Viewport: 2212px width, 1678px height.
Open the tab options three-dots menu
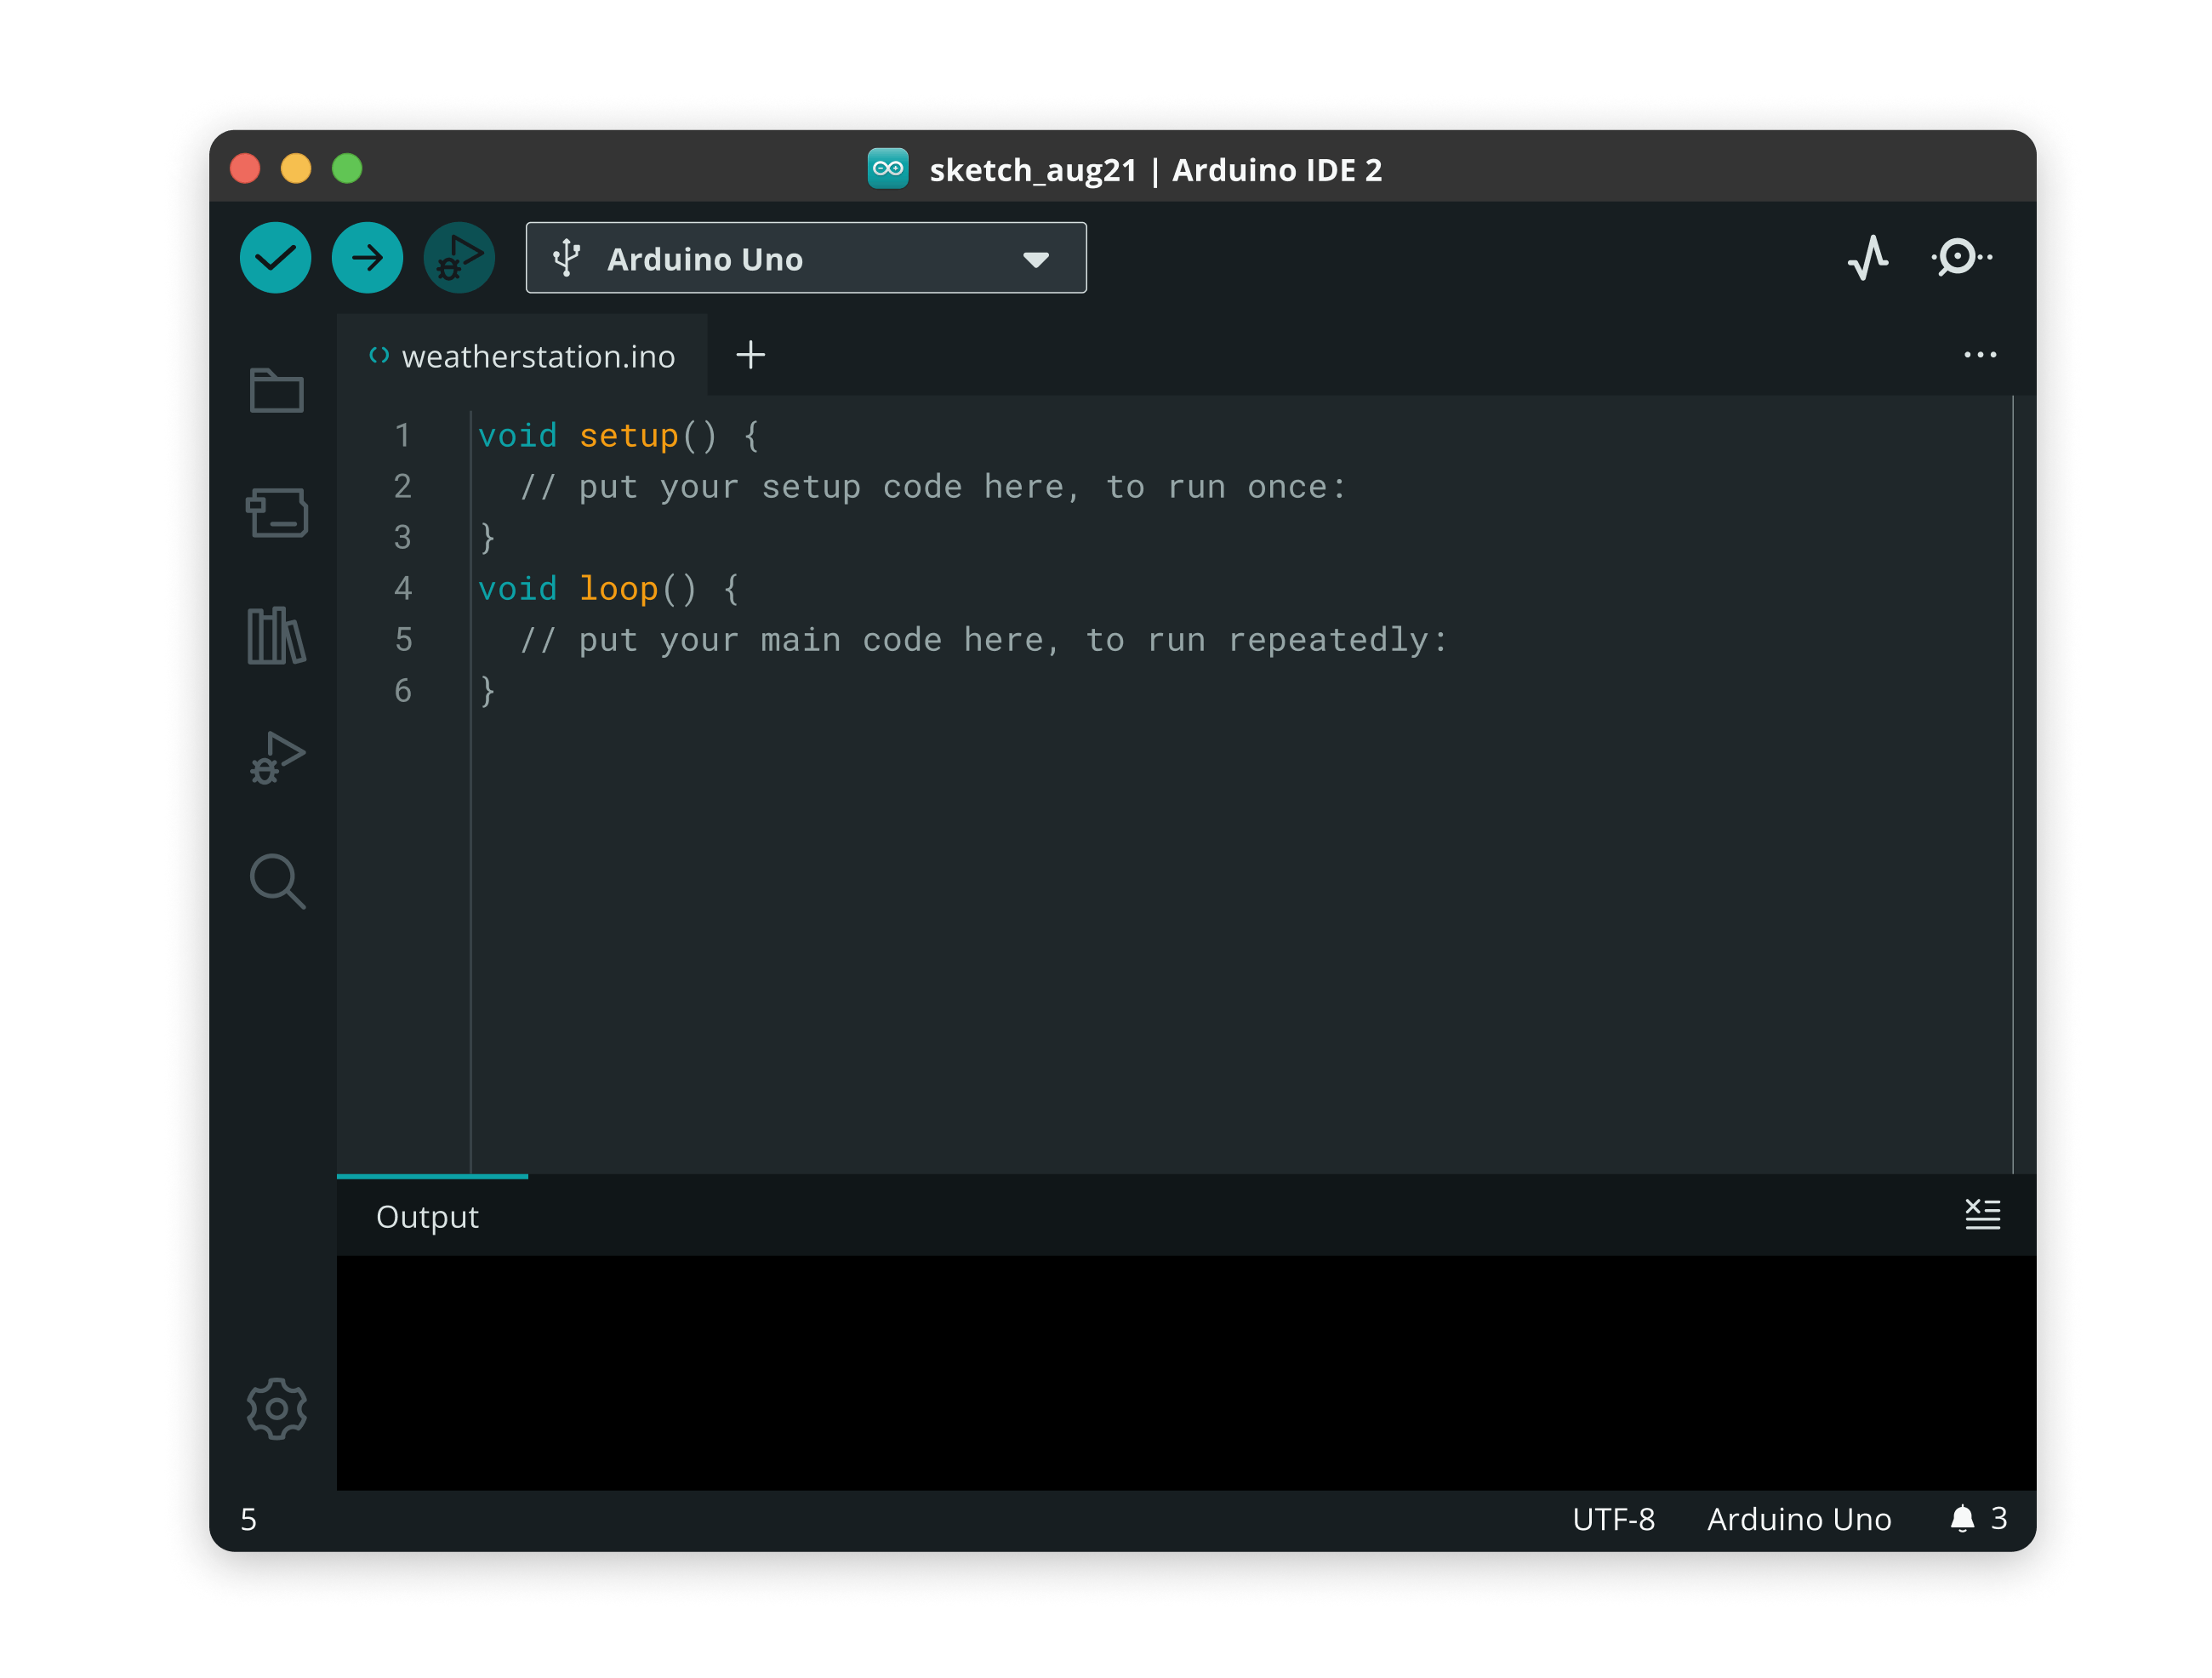tap(1979, 355)
